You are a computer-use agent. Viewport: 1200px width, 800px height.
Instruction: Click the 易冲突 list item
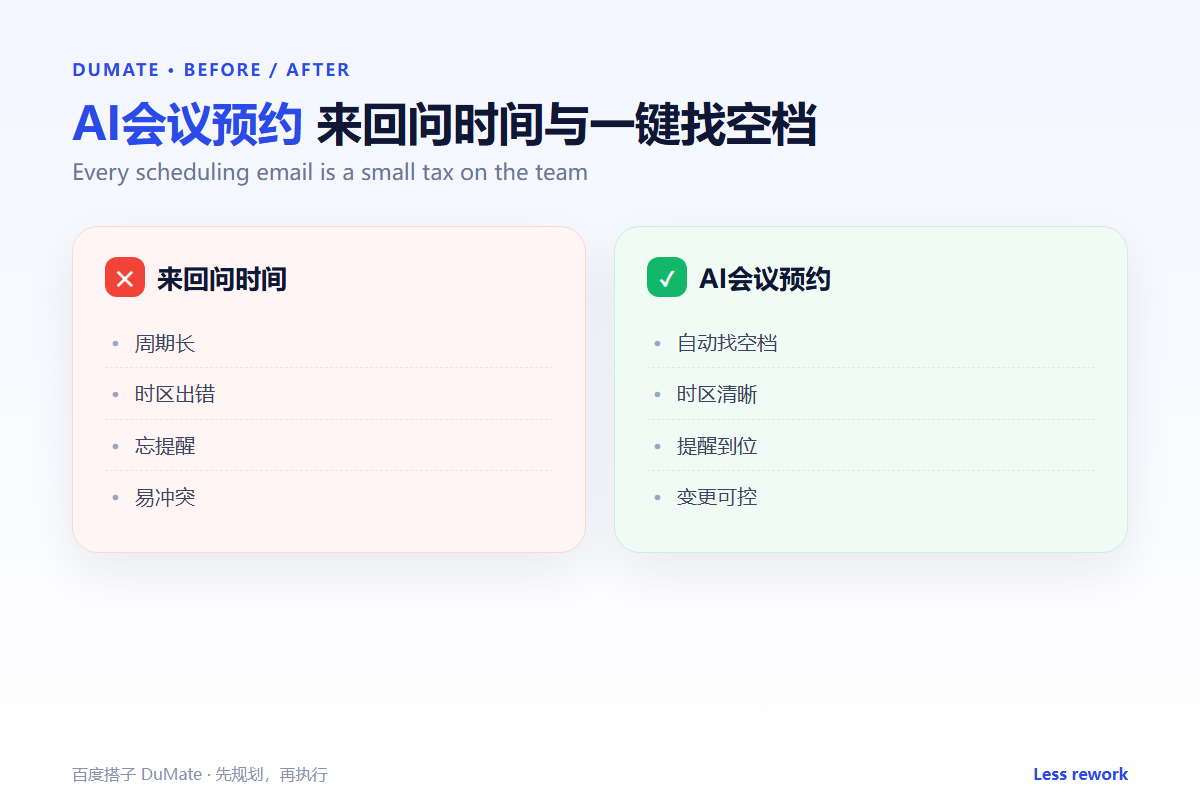[329, 497]
